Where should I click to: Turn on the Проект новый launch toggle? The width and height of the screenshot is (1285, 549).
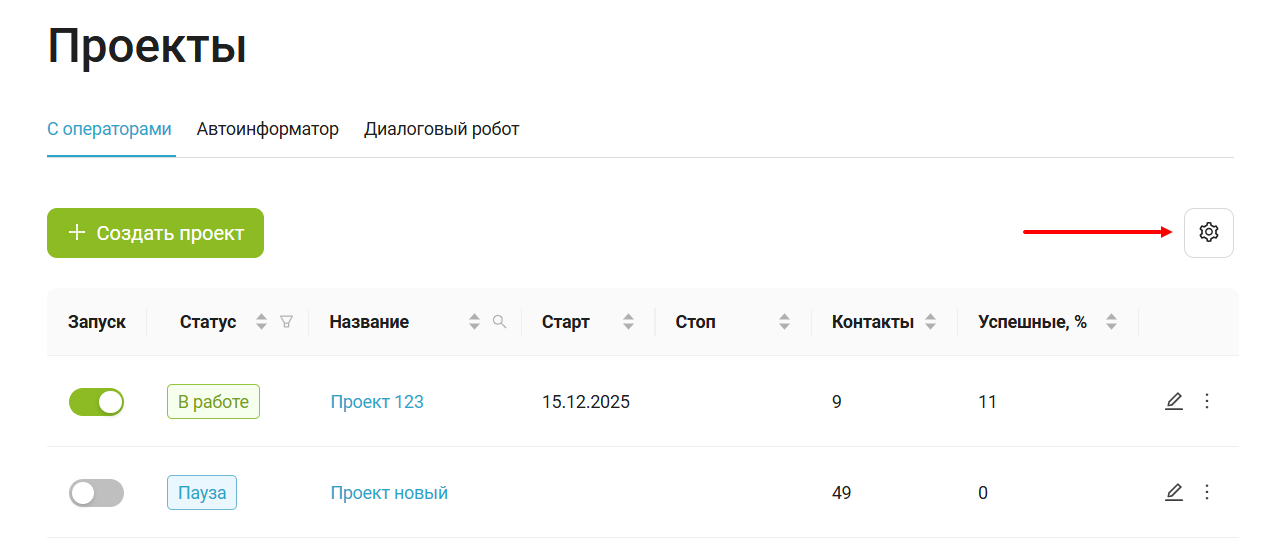tap(96, 493)
